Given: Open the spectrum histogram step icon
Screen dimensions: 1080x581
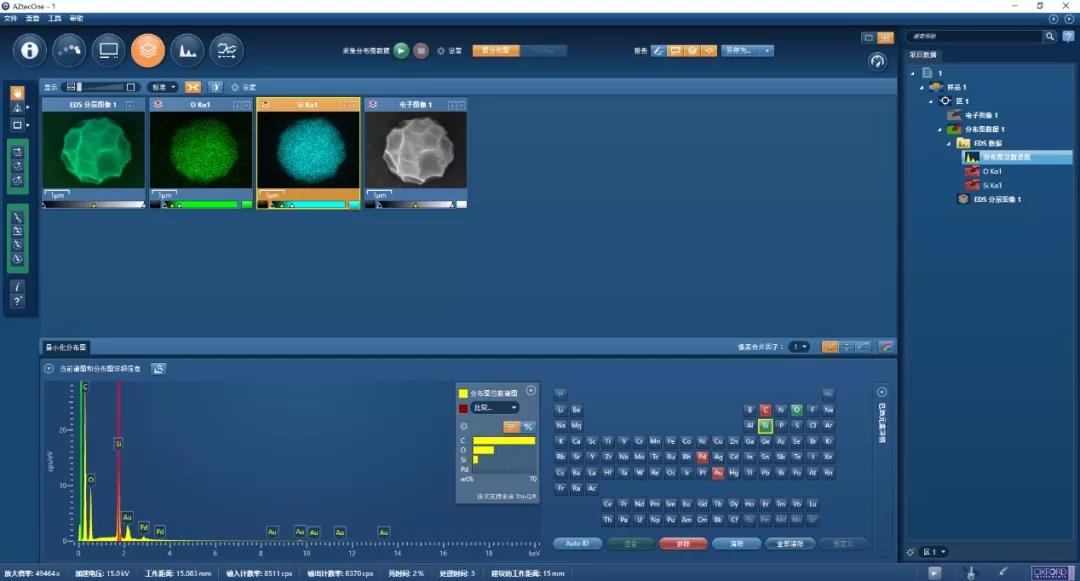Looking at the screenshot, I should coord(187,50).
